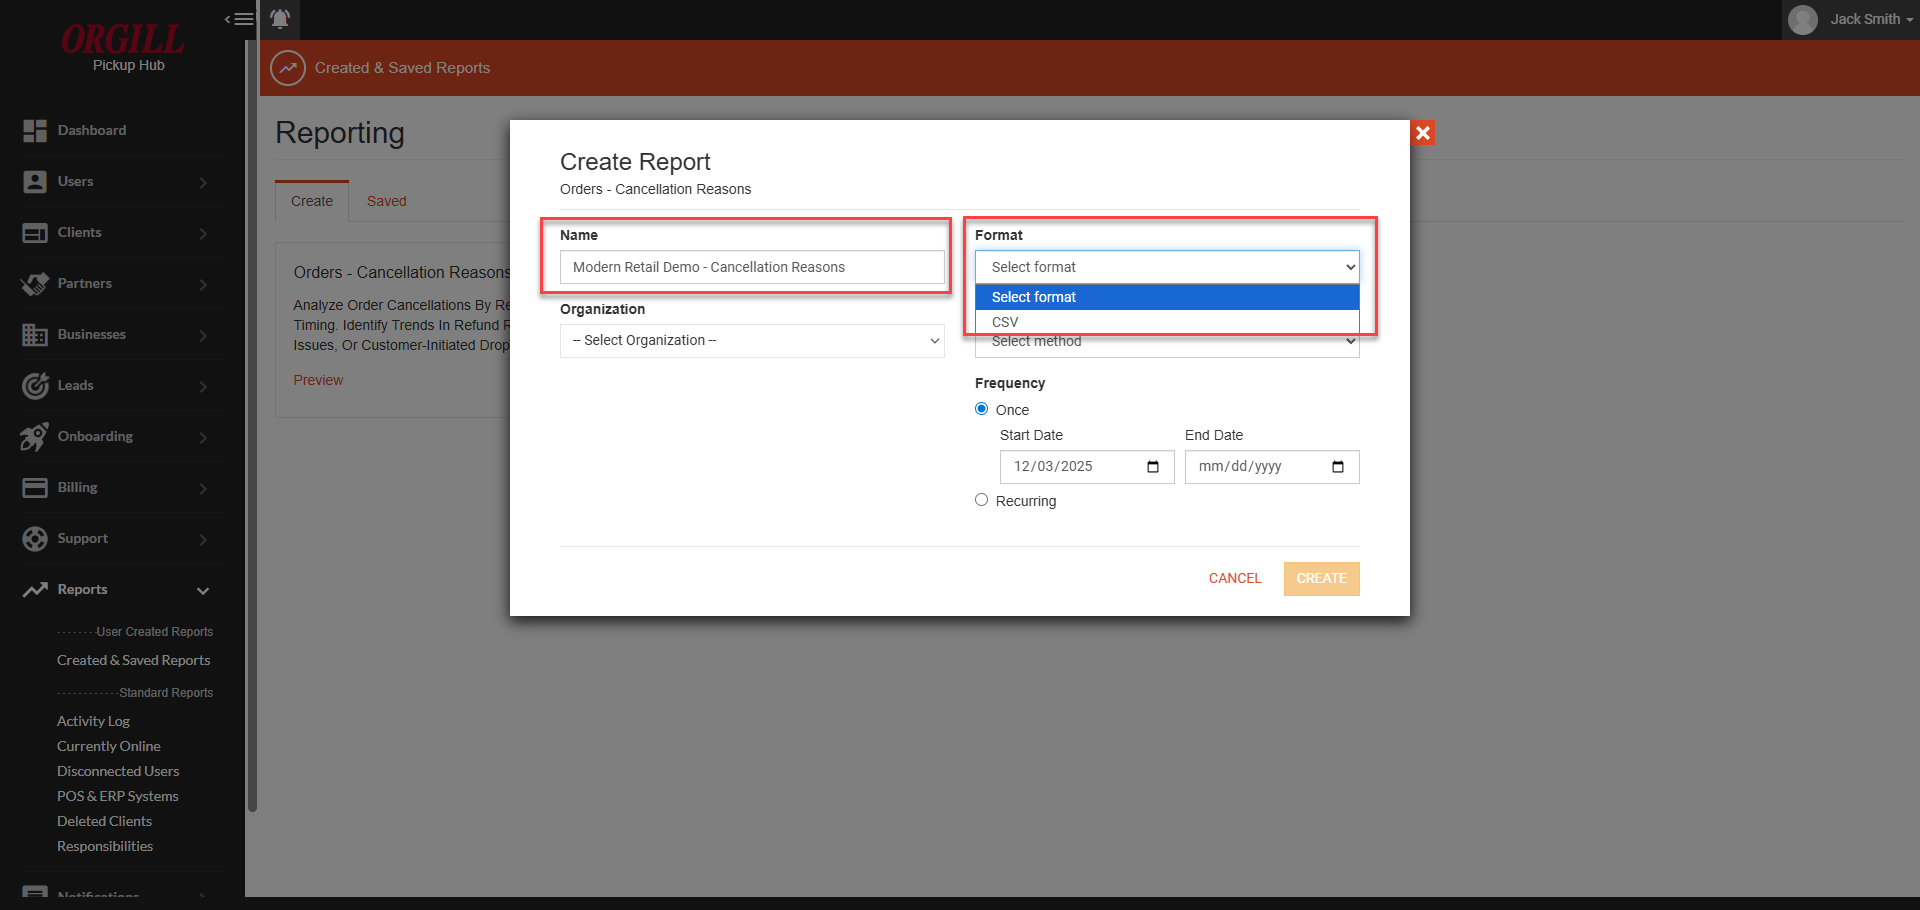This screenshot has width=1920, height=910.
Task: Click the End Date field
Action: pos(1272,467)
